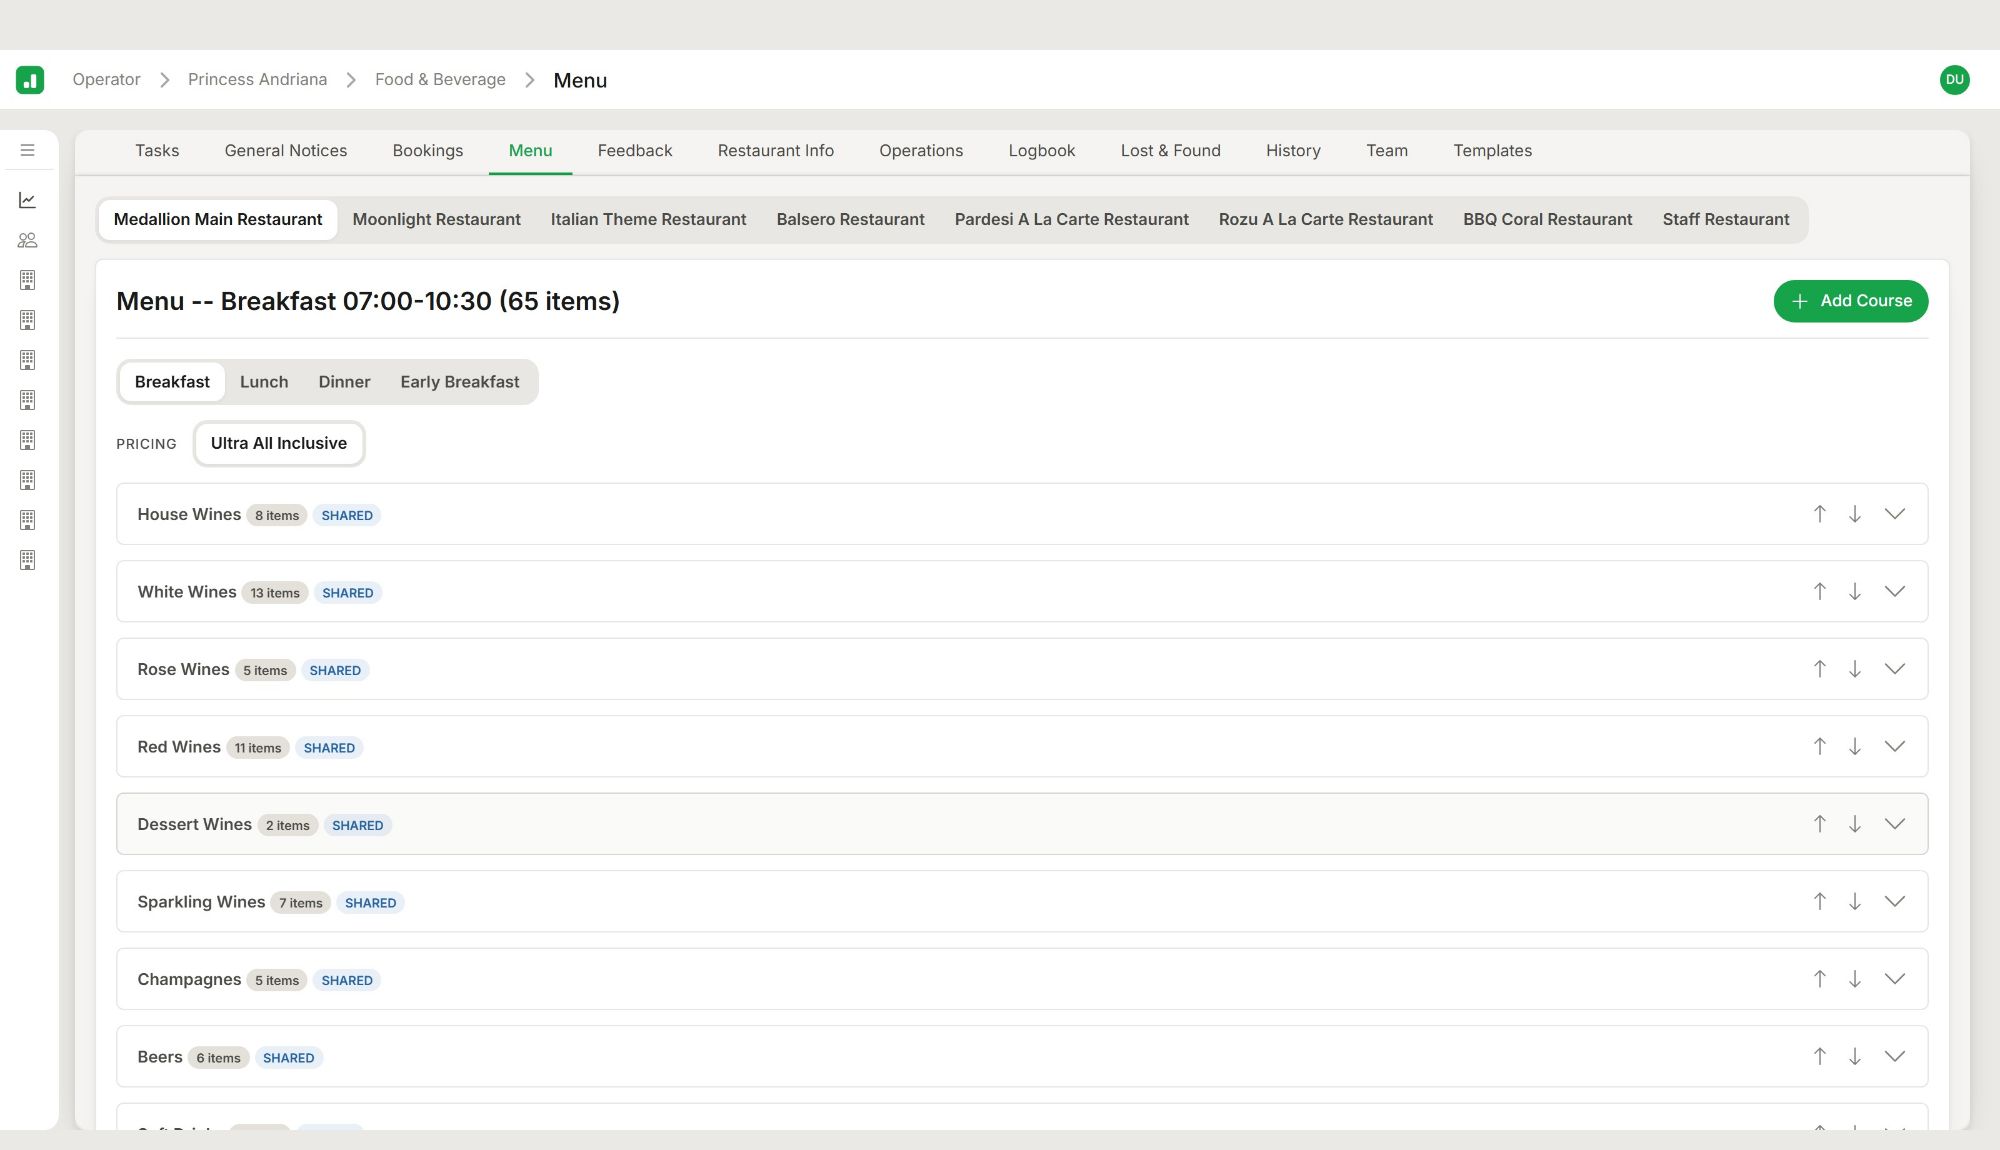Expand the Dessert Wines course
This screenshot has height=1150, width=2000.
pos(1895,824)
